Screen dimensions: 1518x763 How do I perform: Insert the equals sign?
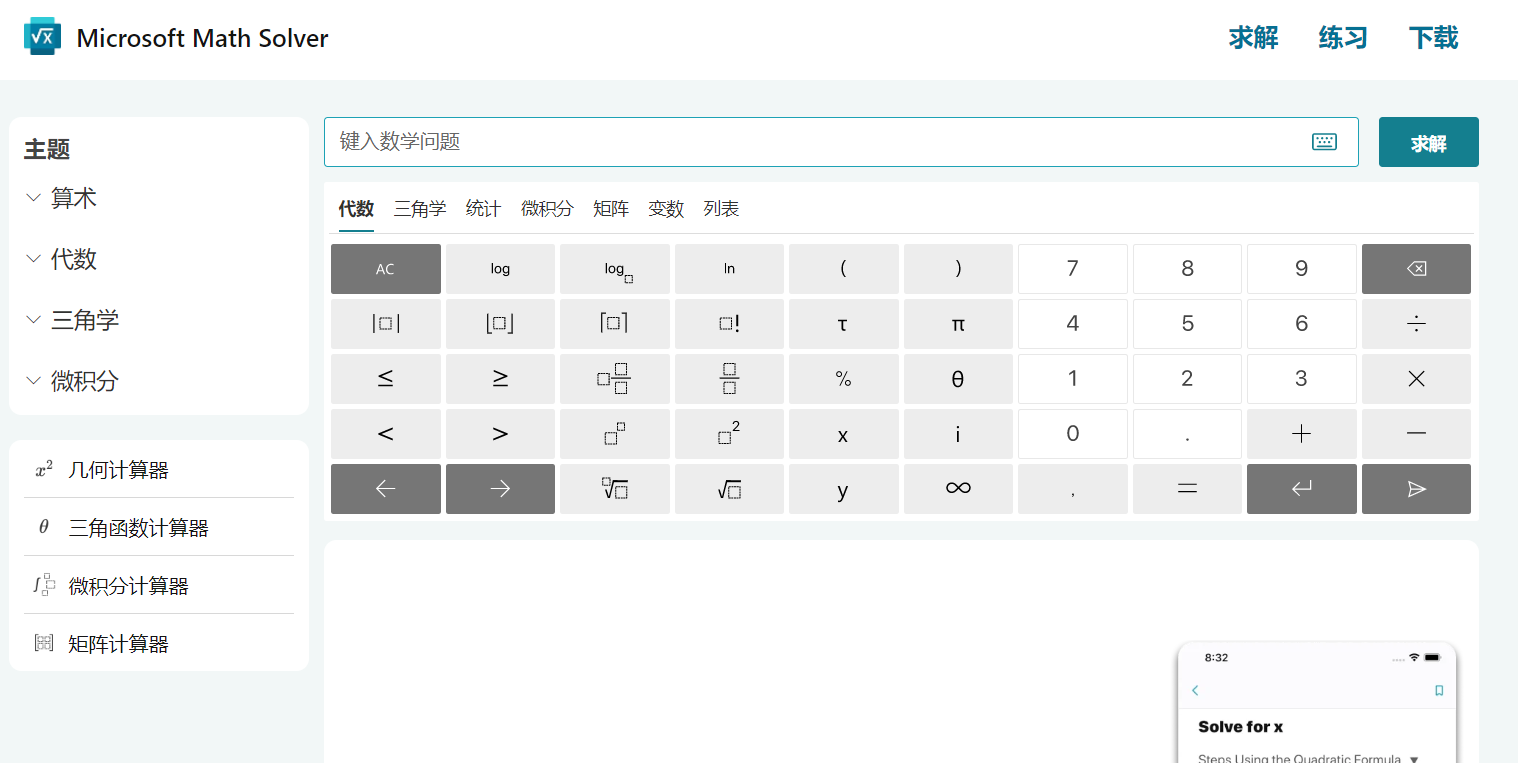1187,489
